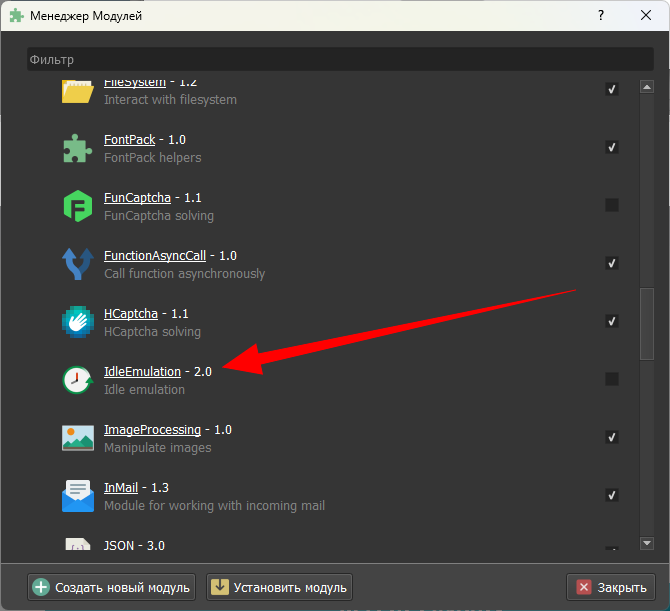Open the IdleEmulation module link
The height and width of the screenshot is (611, 670).
142,372
